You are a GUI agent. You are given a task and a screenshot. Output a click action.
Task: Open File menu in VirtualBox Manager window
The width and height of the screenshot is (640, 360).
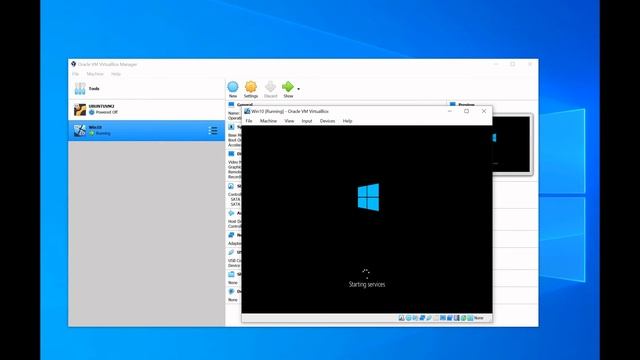(76, 74)
